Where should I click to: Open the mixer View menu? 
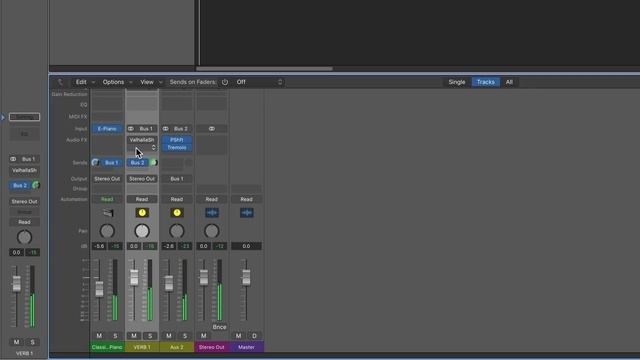(151, 82)
